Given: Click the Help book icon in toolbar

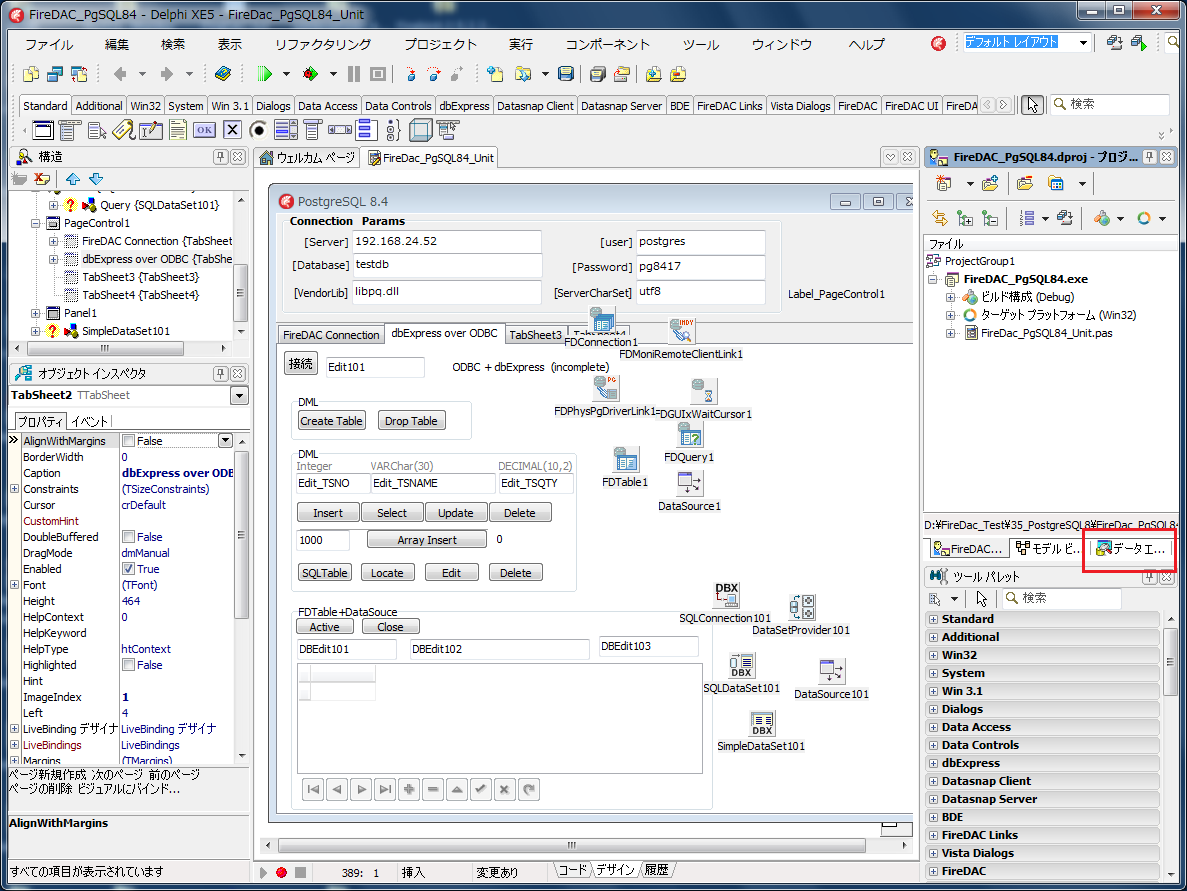Looking at the screenshot, I should click(x=223, y=74).
